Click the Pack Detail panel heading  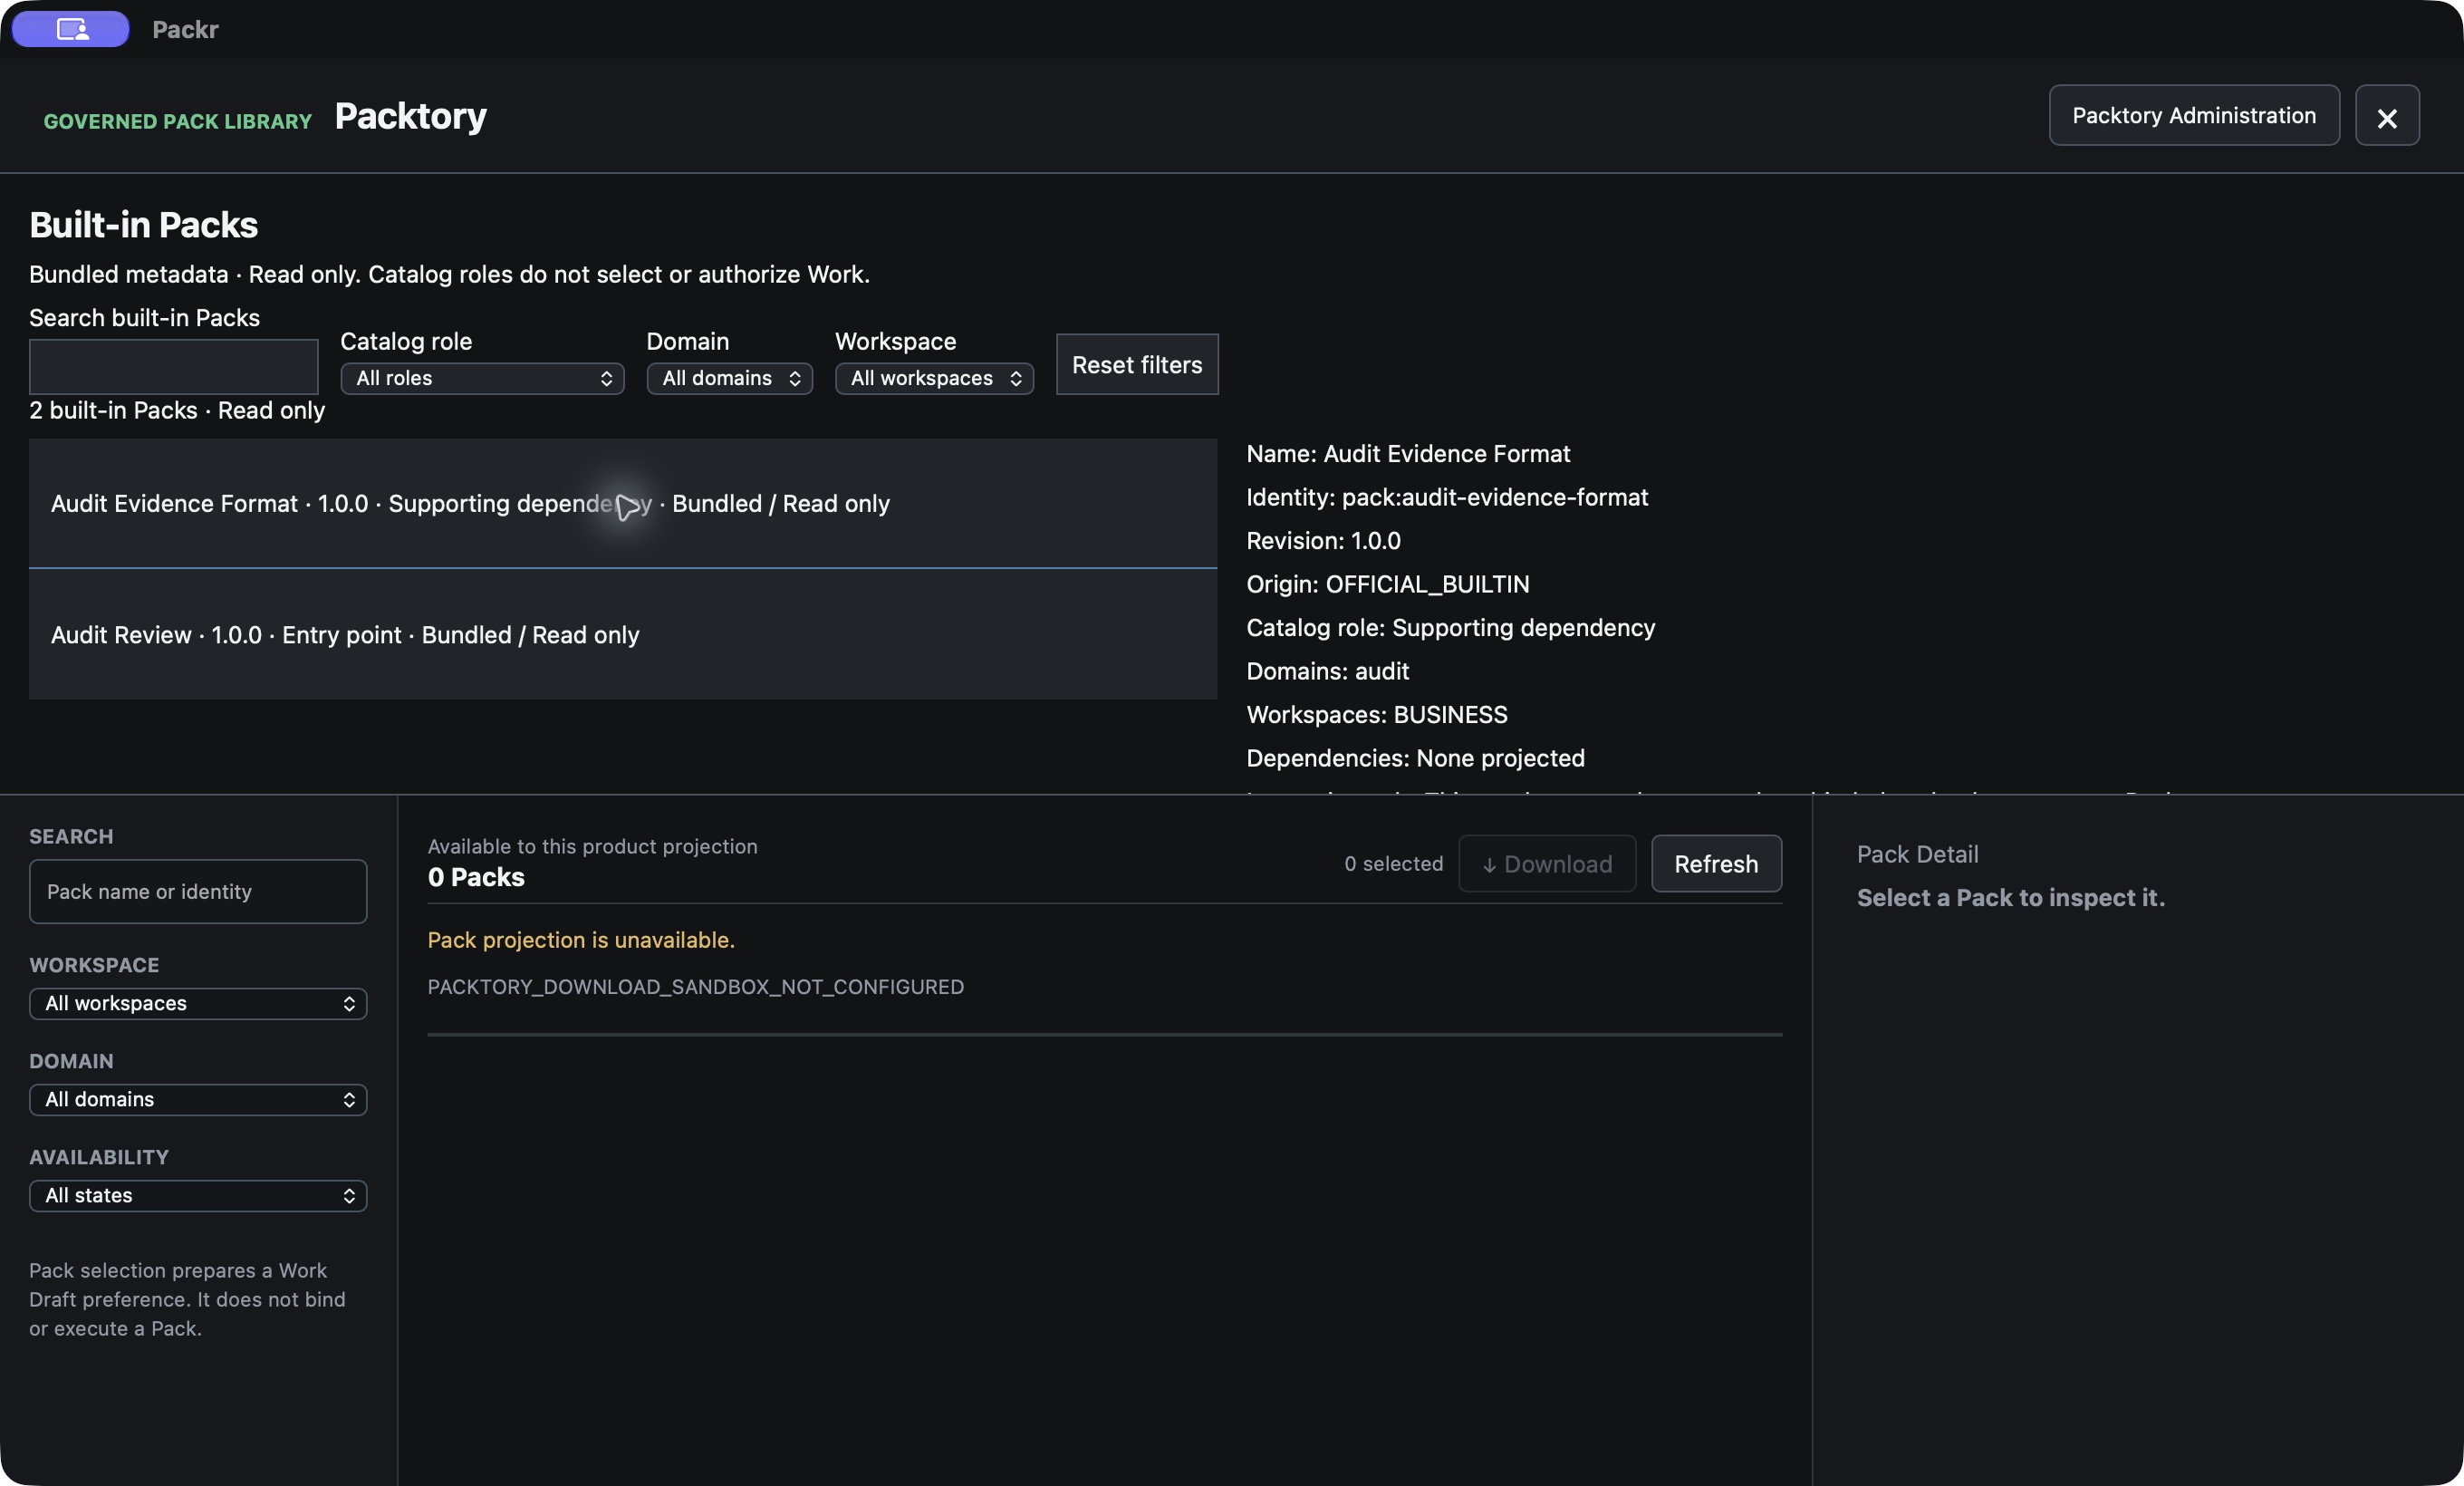click(x=1917, y=855)
